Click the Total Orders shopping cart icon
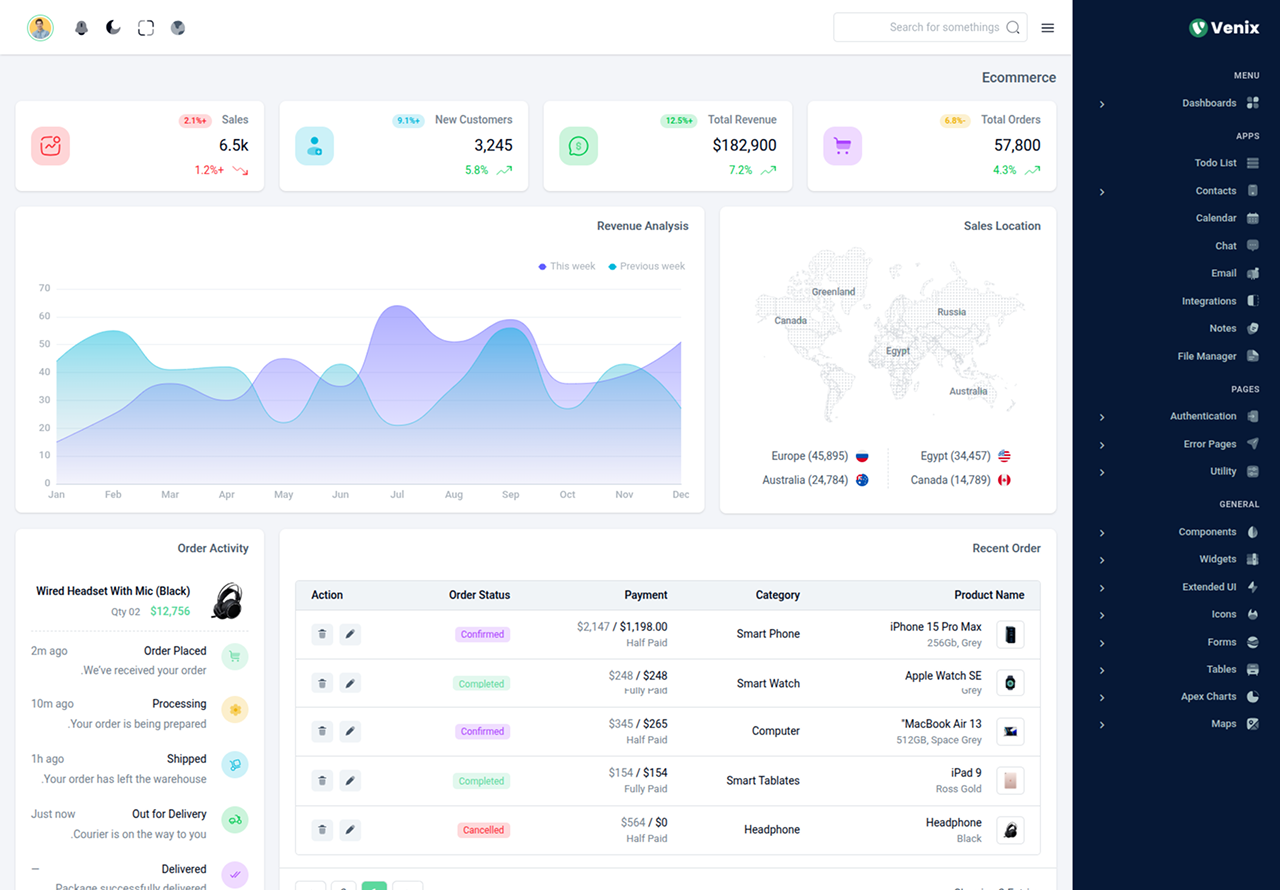 pyautogui.click(x=842, y=146)
